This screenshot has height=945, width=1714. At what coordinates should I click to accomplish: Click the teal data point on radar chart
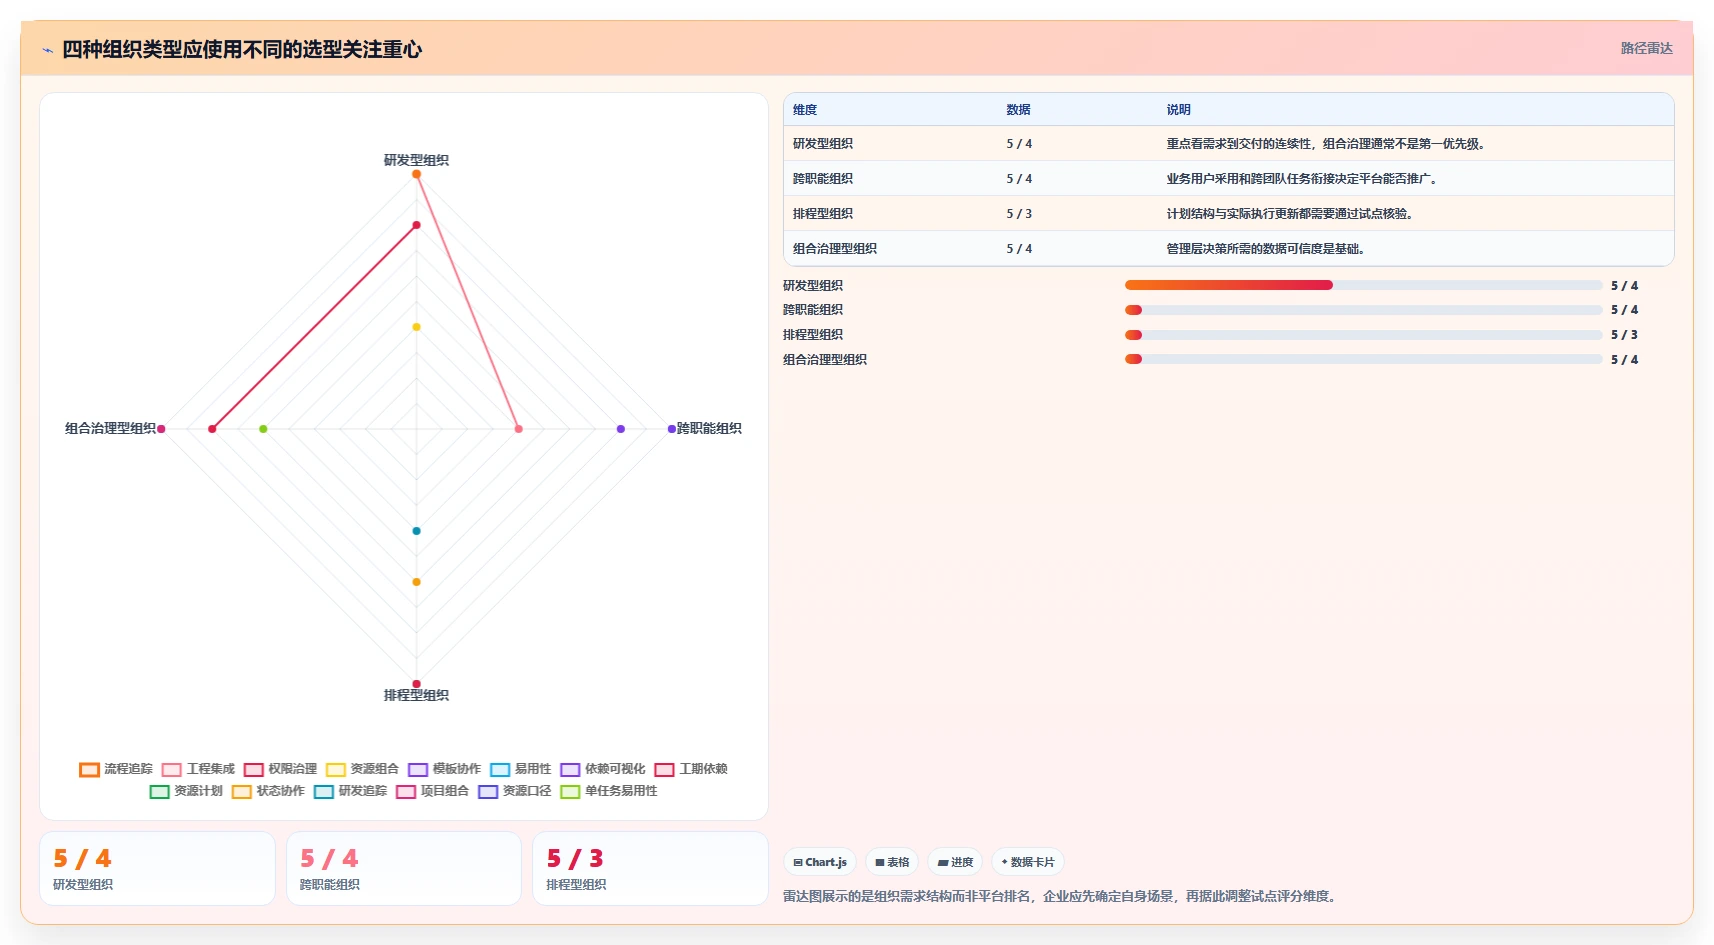coord(417,531)
